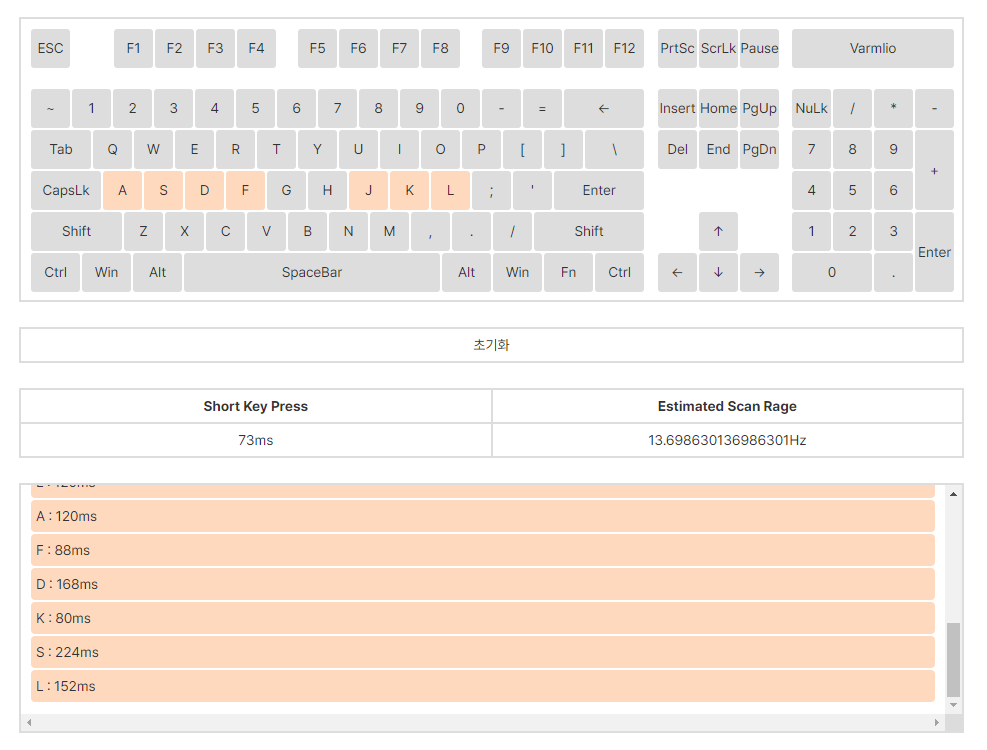
Task: Click the Home key
Action: pos(718,108)
